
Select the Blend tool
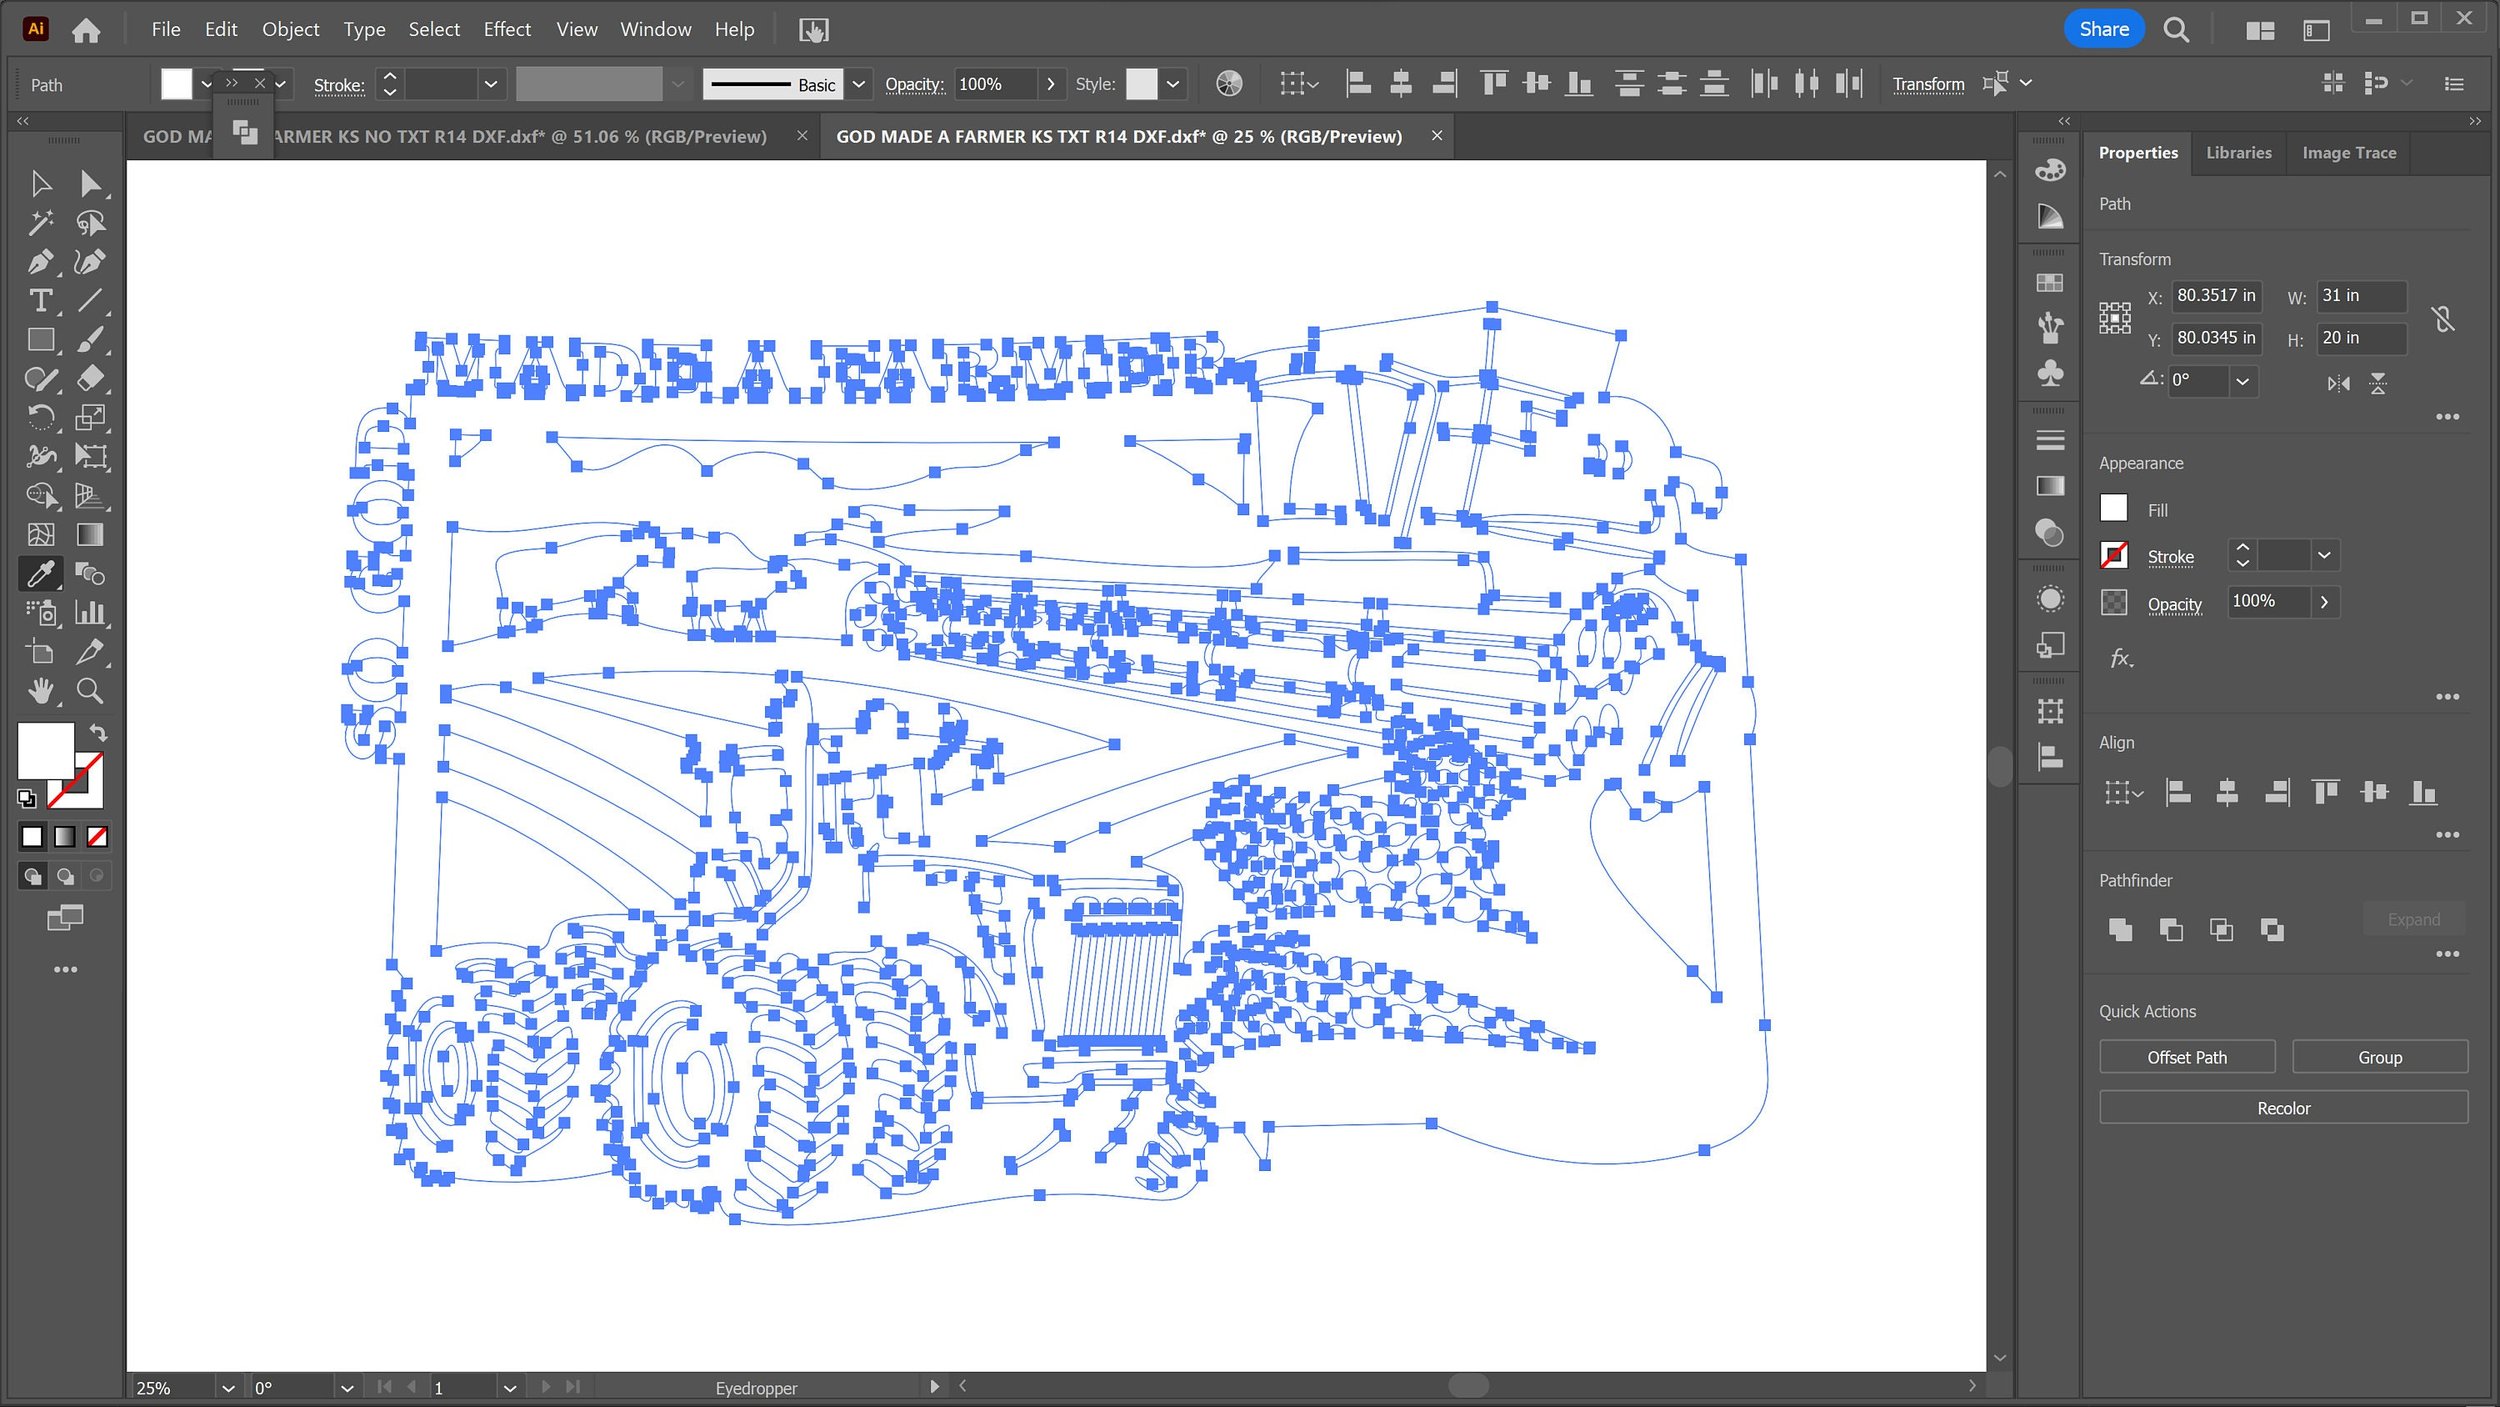[x=90, y=574]
